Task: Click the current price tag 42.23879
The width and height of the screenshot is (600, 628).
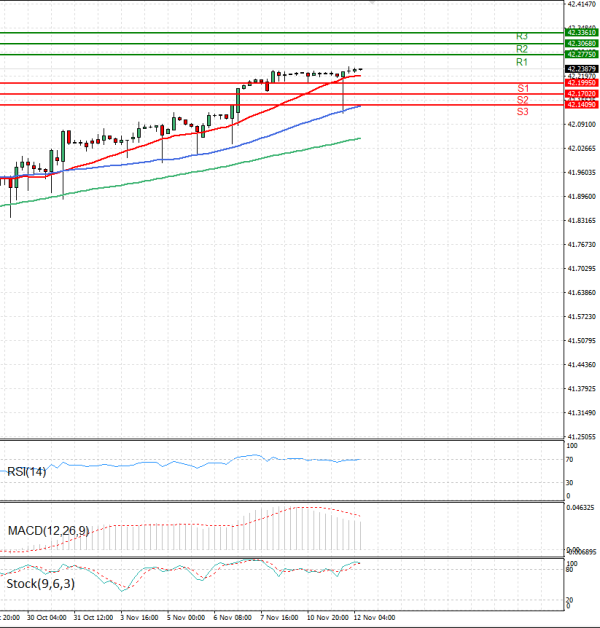Action: click(x=581, y=69)
